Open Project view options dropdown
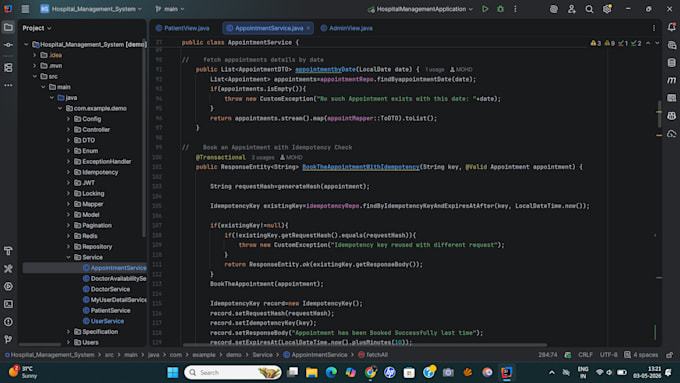Screen dimensions: 680x383 37,28
